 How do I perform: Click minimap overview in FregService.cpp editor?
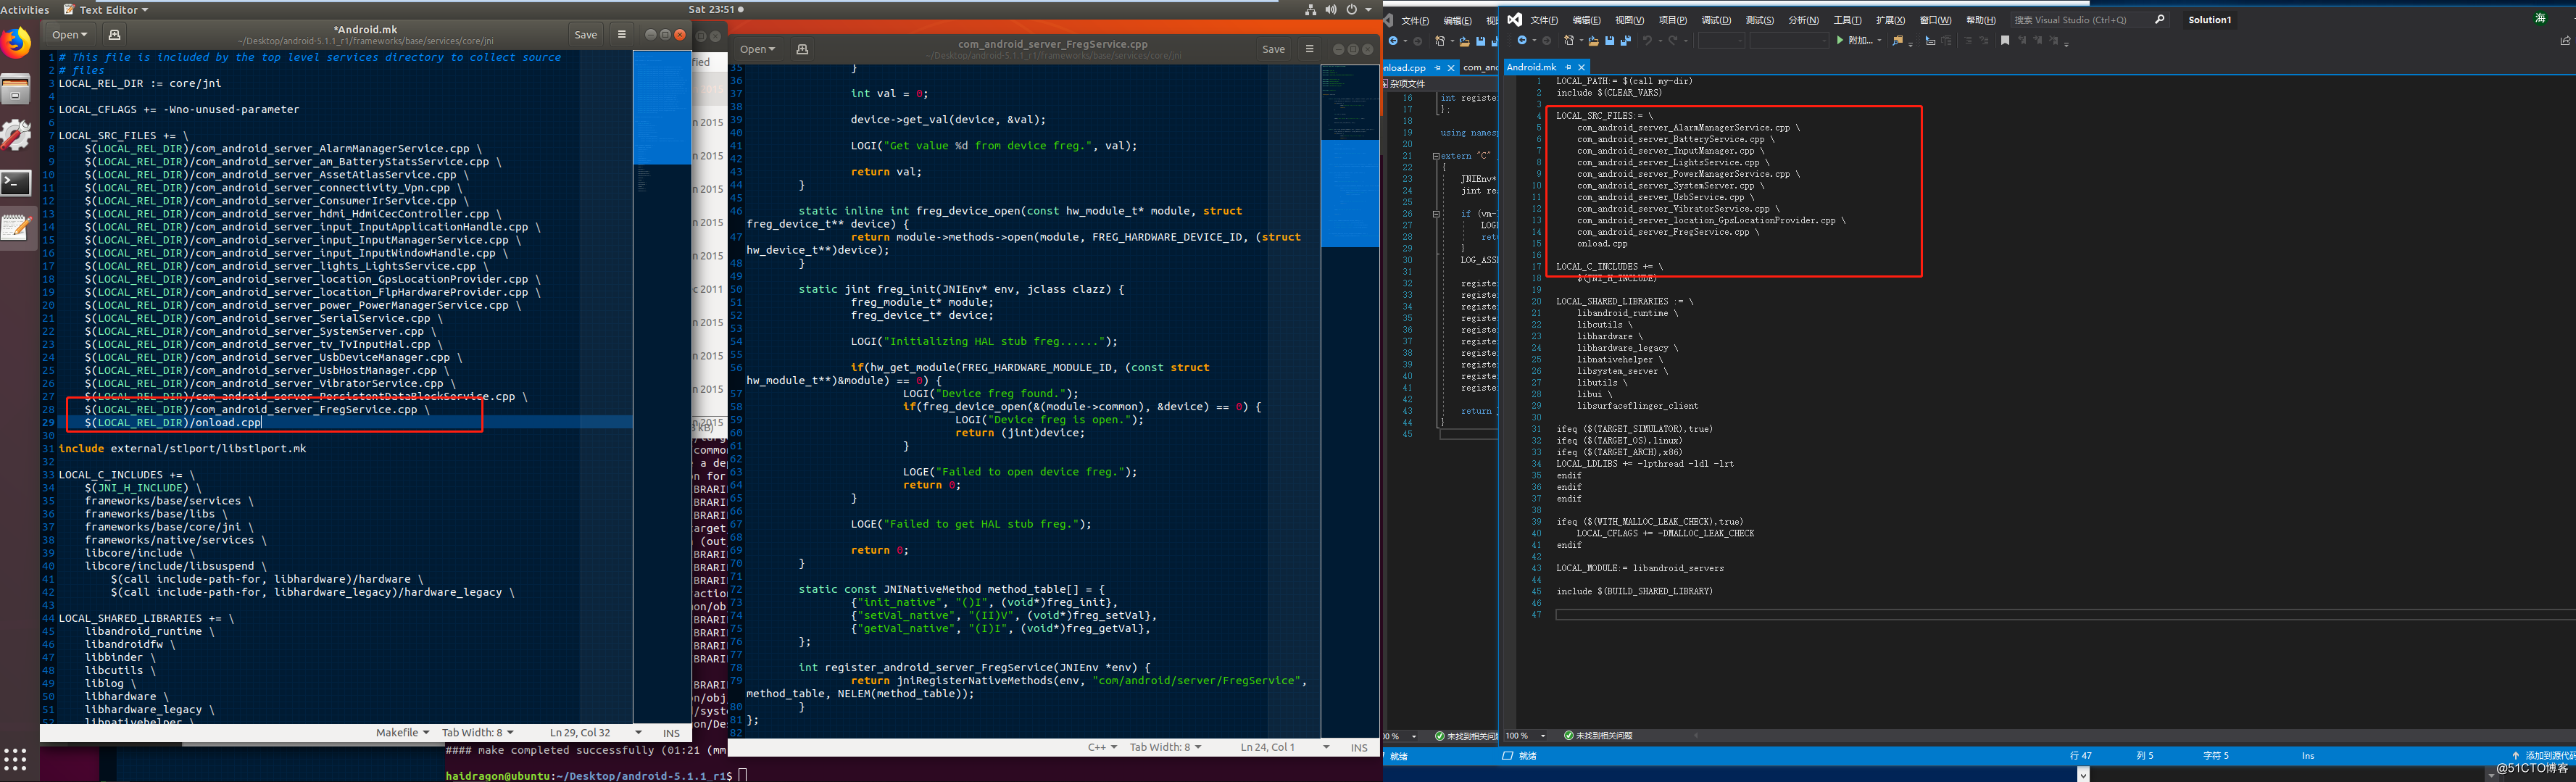[1350, 400]
